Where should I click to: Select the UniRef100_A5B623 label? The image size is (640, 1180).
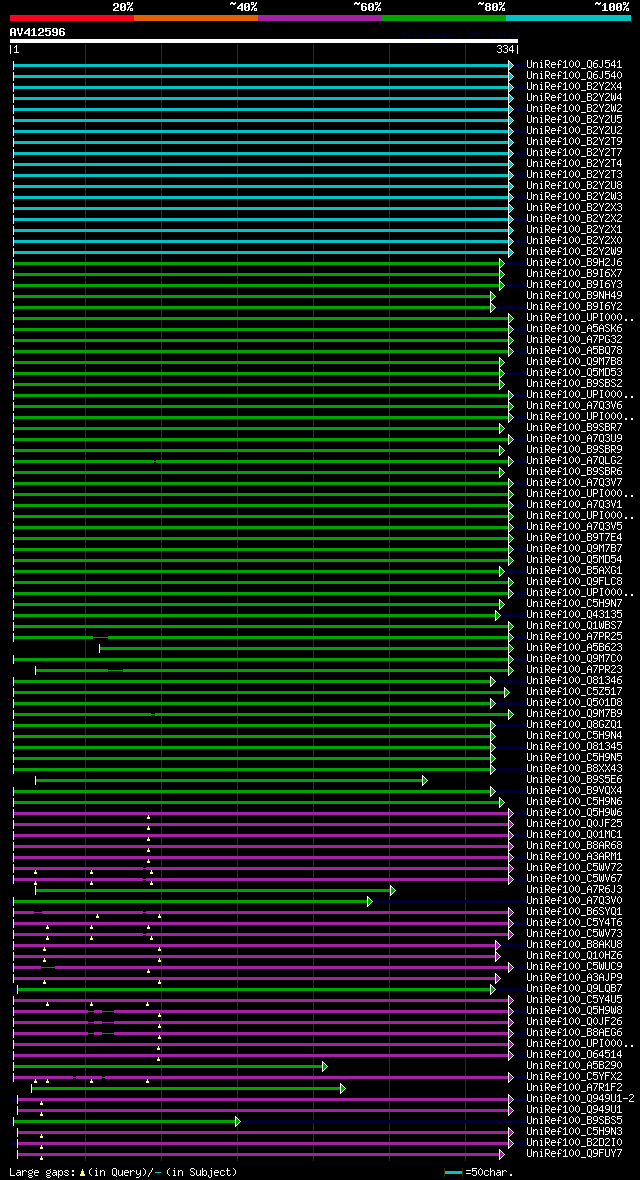click(x=574, y=647)
